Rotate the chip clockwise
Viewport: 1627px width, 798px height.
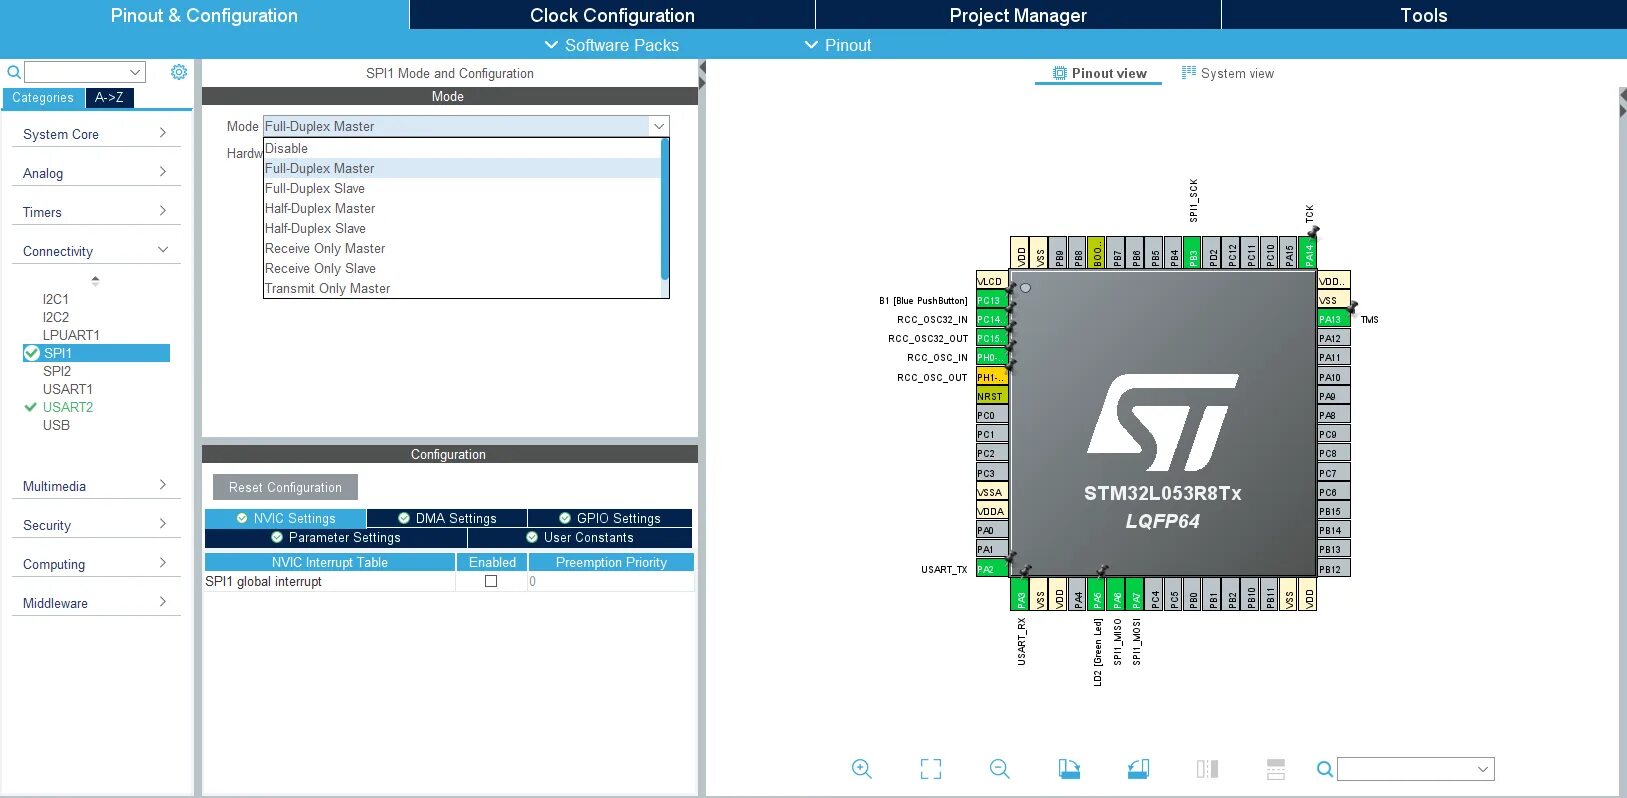click(1069, 769)
